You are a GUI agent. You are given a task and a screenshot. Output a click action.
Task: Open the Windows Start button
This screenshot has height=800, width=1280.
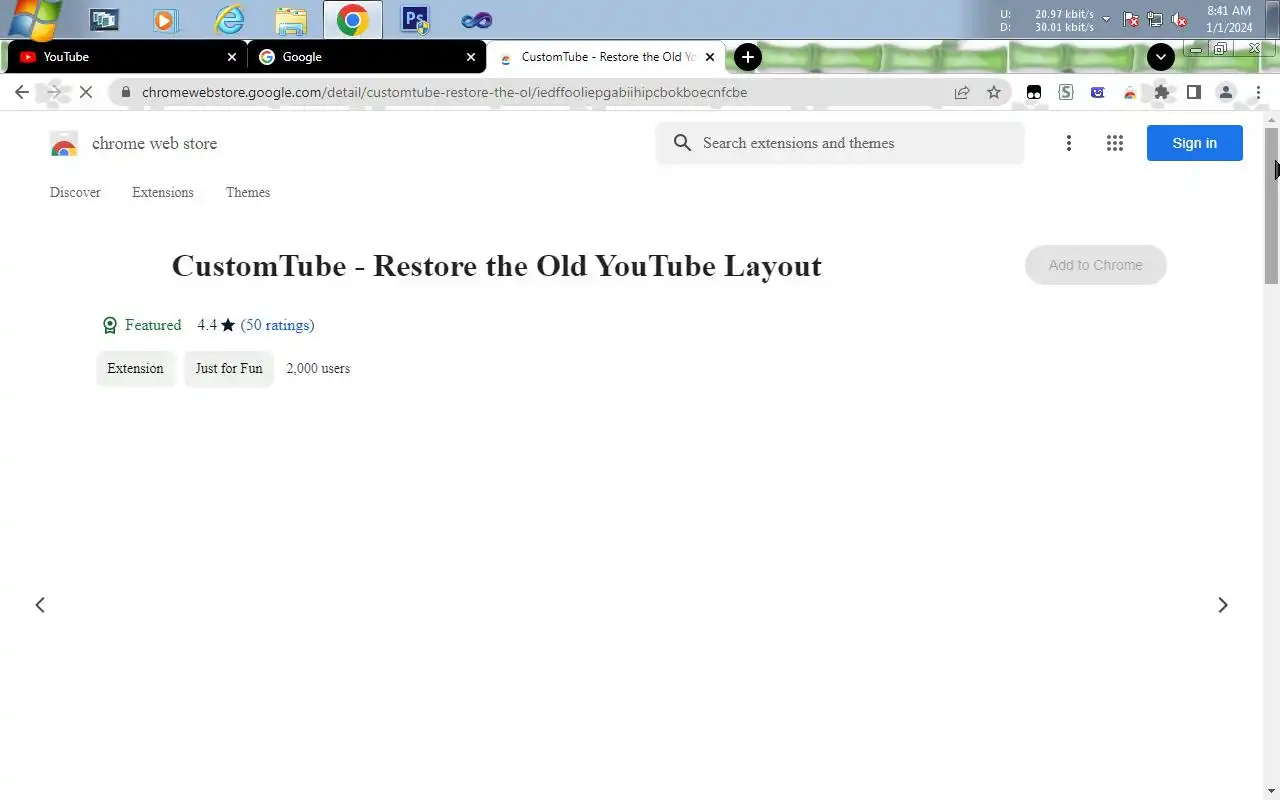pos(36,18)
